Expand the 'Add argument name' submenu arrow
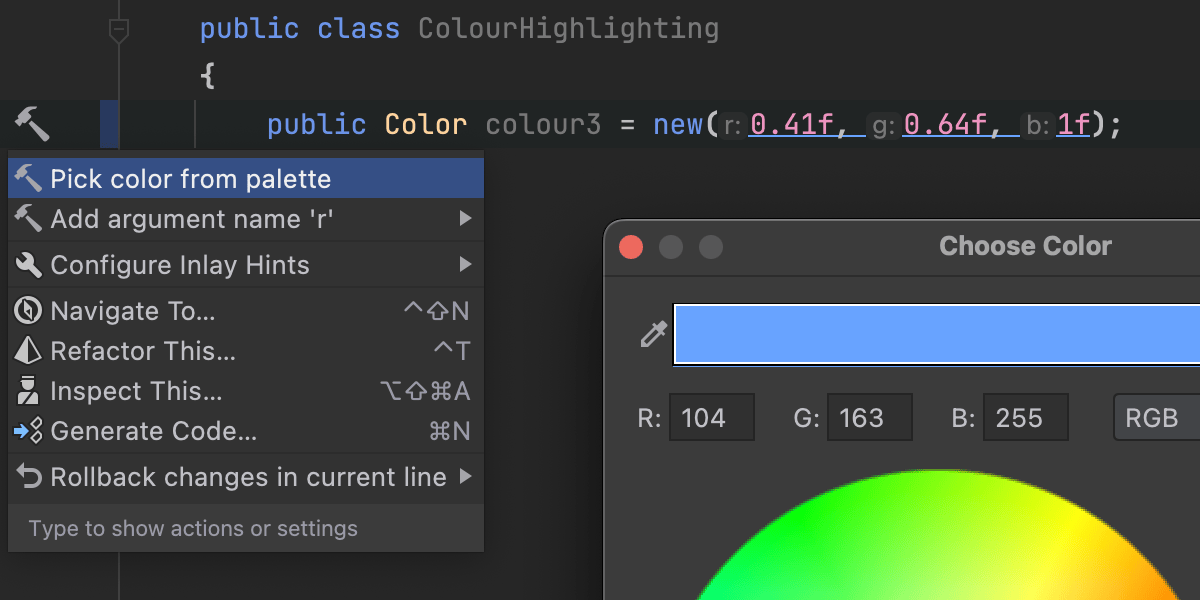This screenshot has width=1200, height=600. tap(465, 218)
